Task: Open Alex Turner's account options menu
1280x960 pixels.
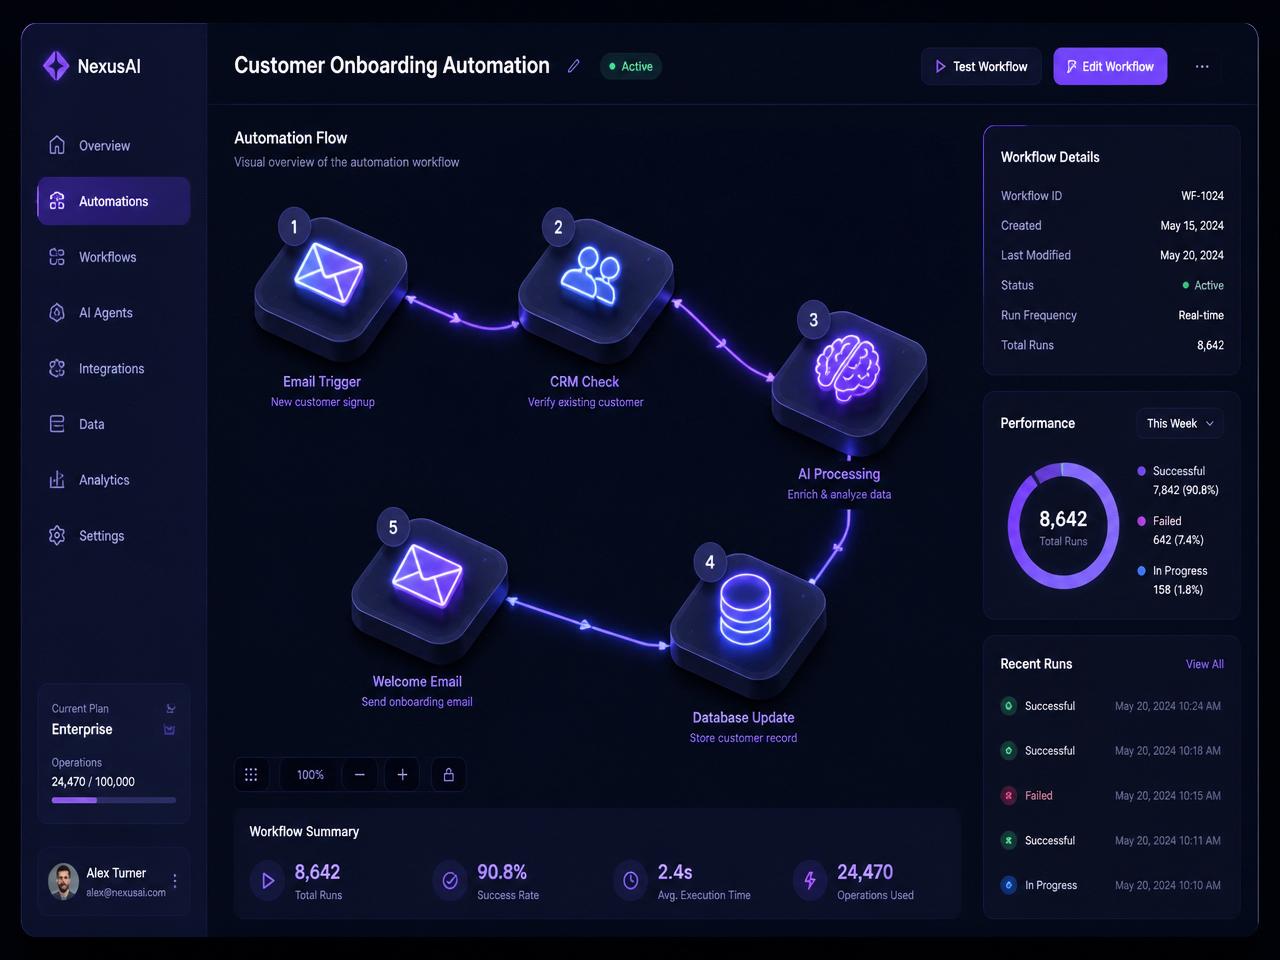Action: click(x=175, y=881)
